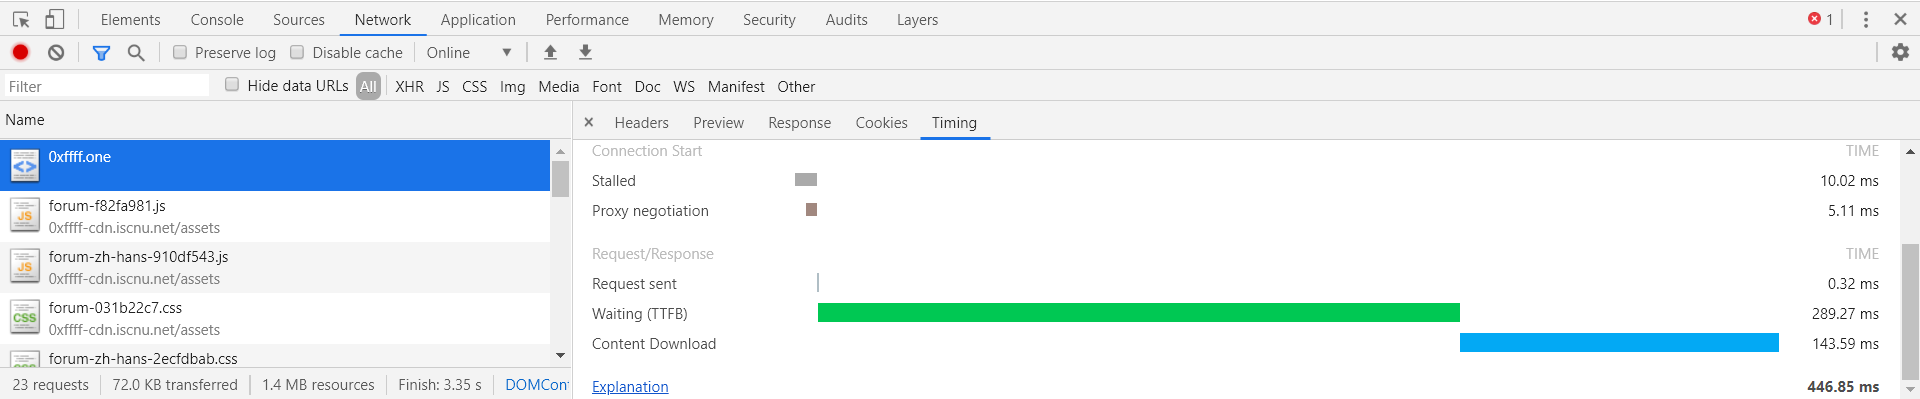Open the Online throttling dropdown

click(x=469, y=52)
